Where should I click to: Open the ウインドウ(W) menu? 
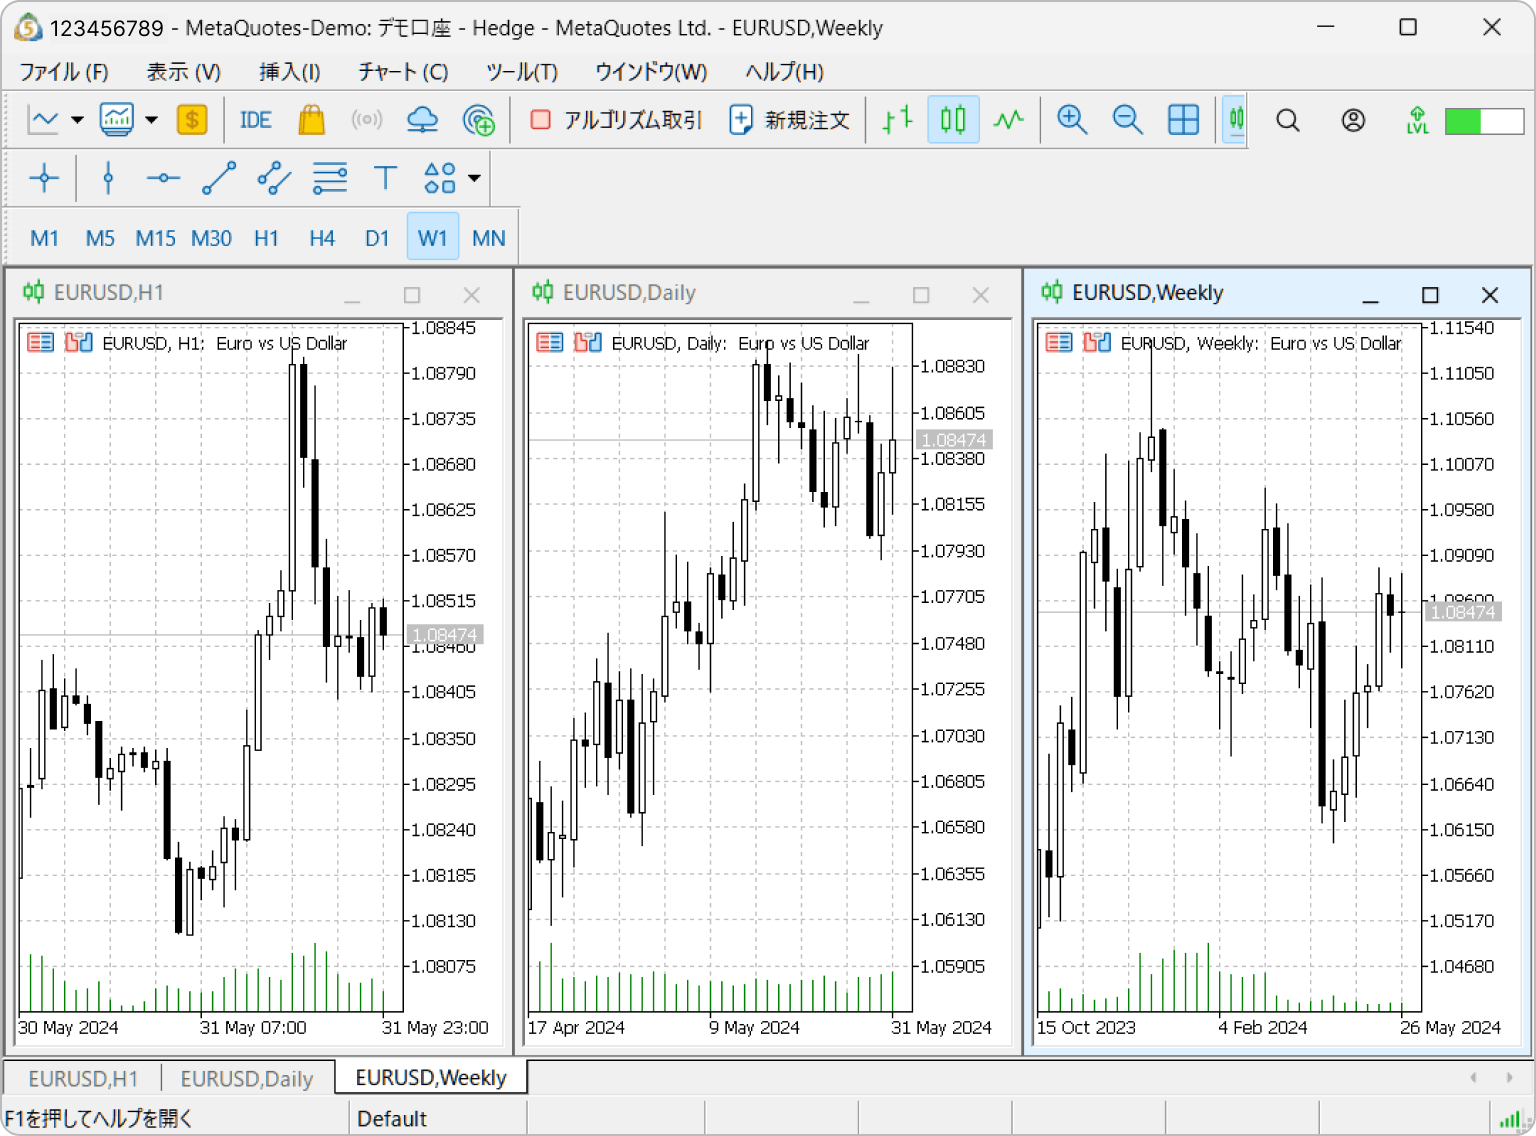(x=651, y=72)
